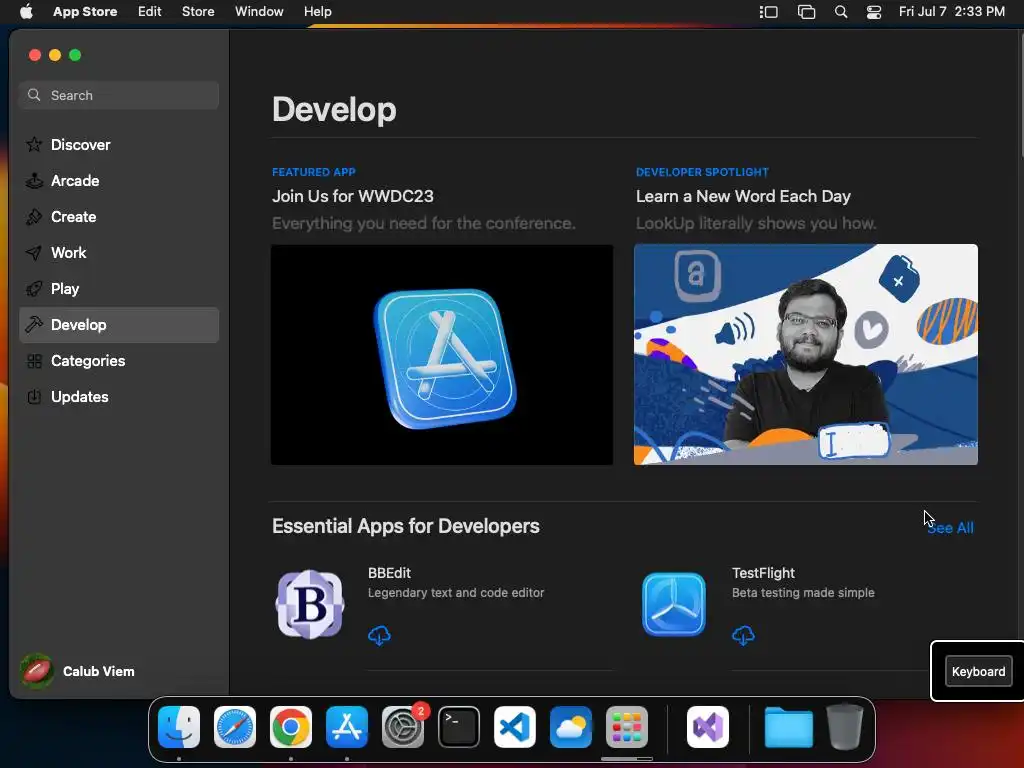Open the Discover section star icon
Screen dimensions: 1024x768
[x=34, y=144]
